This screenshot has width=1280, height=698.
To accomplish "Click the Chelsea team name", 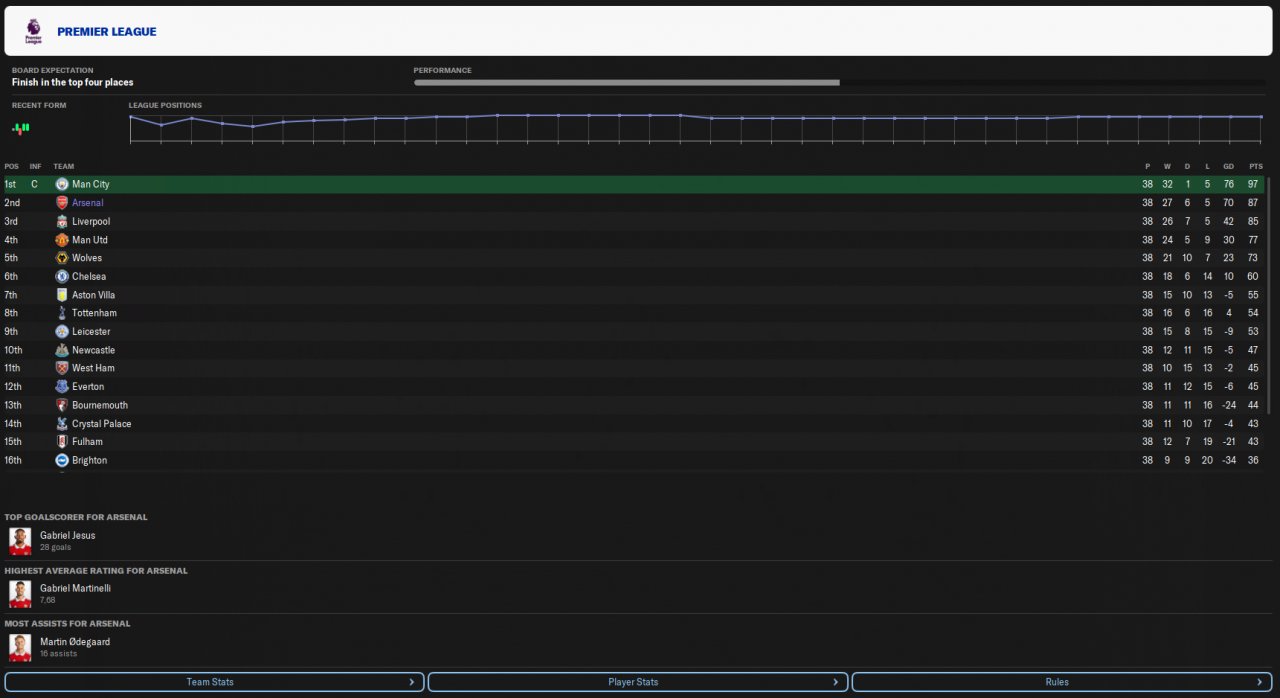I will pyautogui.click(x=89, y=276).
